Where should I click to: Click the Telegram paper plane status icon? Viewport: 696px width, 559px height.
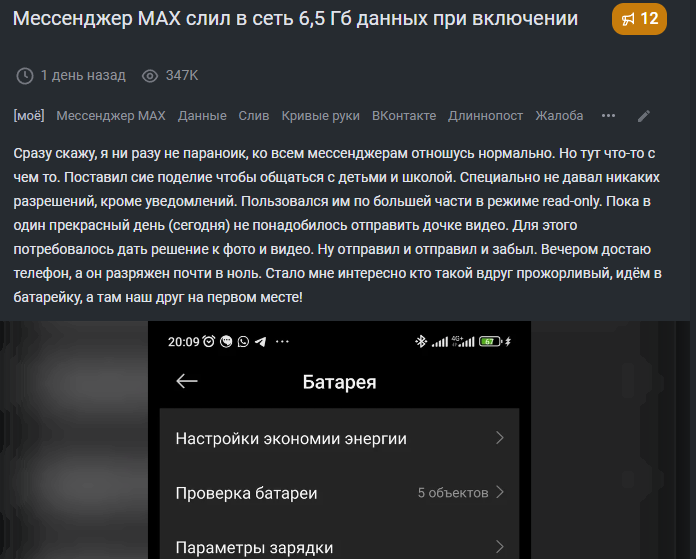[x=261, y=341]
